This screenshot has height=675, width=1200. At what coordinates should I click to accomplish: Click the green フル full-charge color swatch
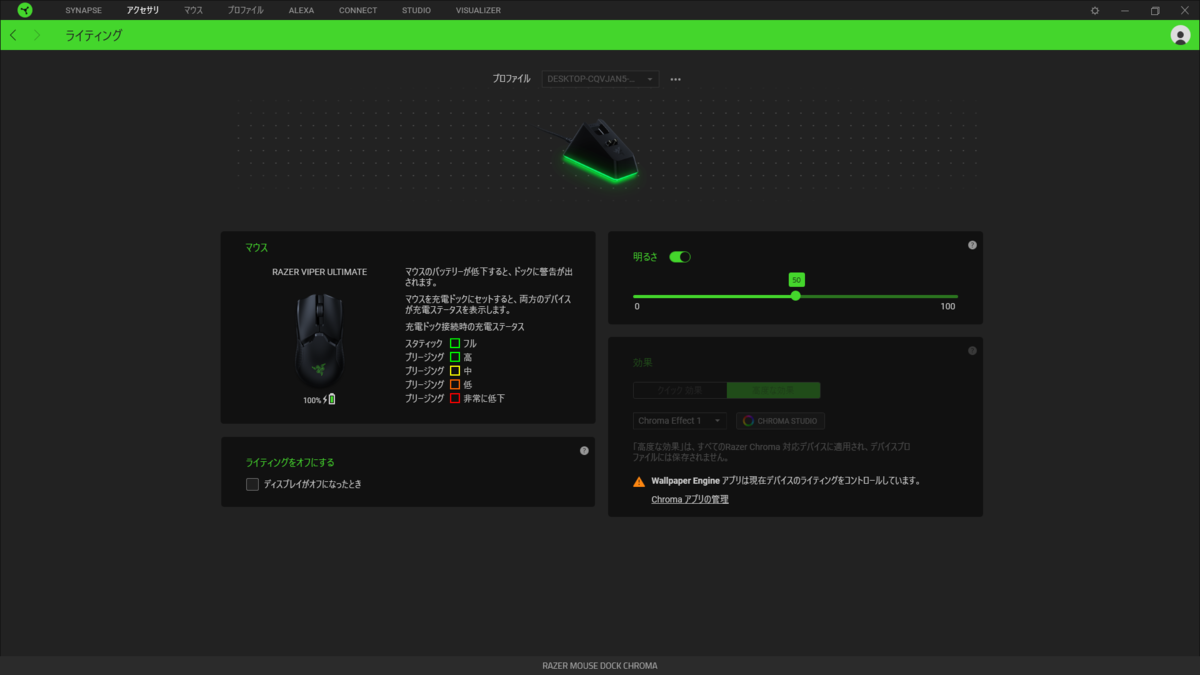(455, 343)
